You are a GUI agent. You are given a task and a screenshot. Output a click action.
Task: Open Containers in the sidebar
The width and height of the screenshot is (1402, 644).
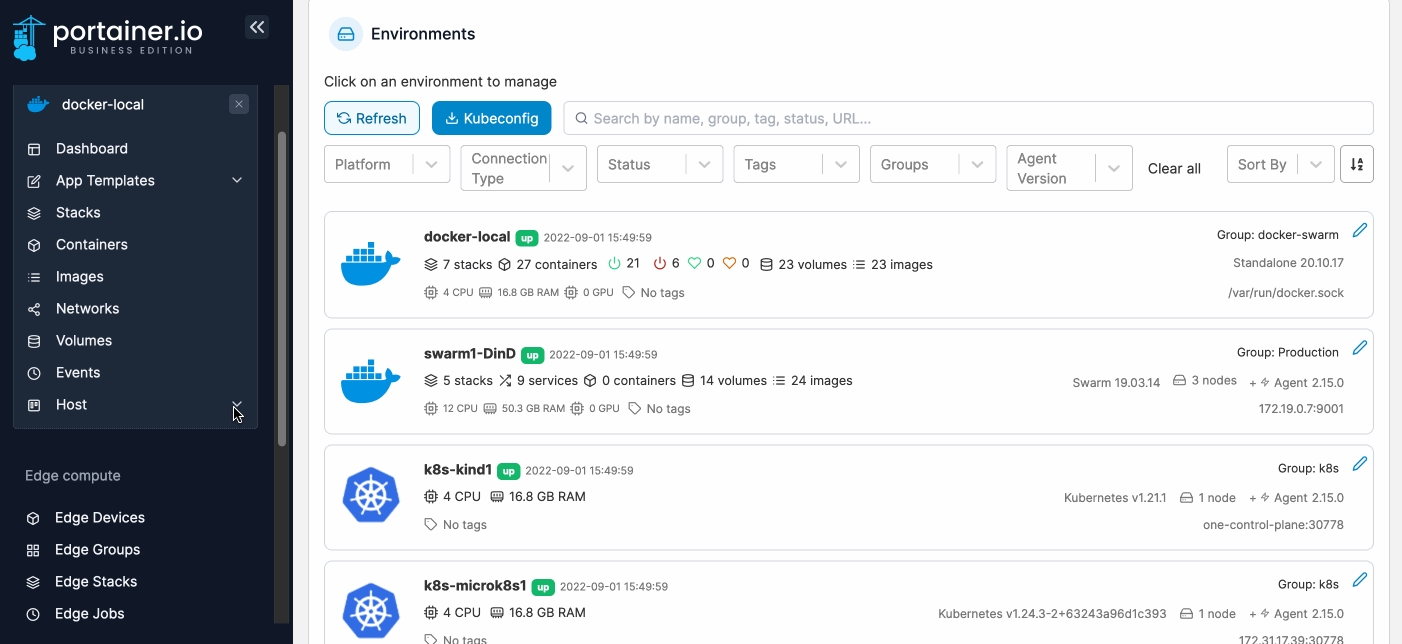pyautogui.click(x=91, y=245)
